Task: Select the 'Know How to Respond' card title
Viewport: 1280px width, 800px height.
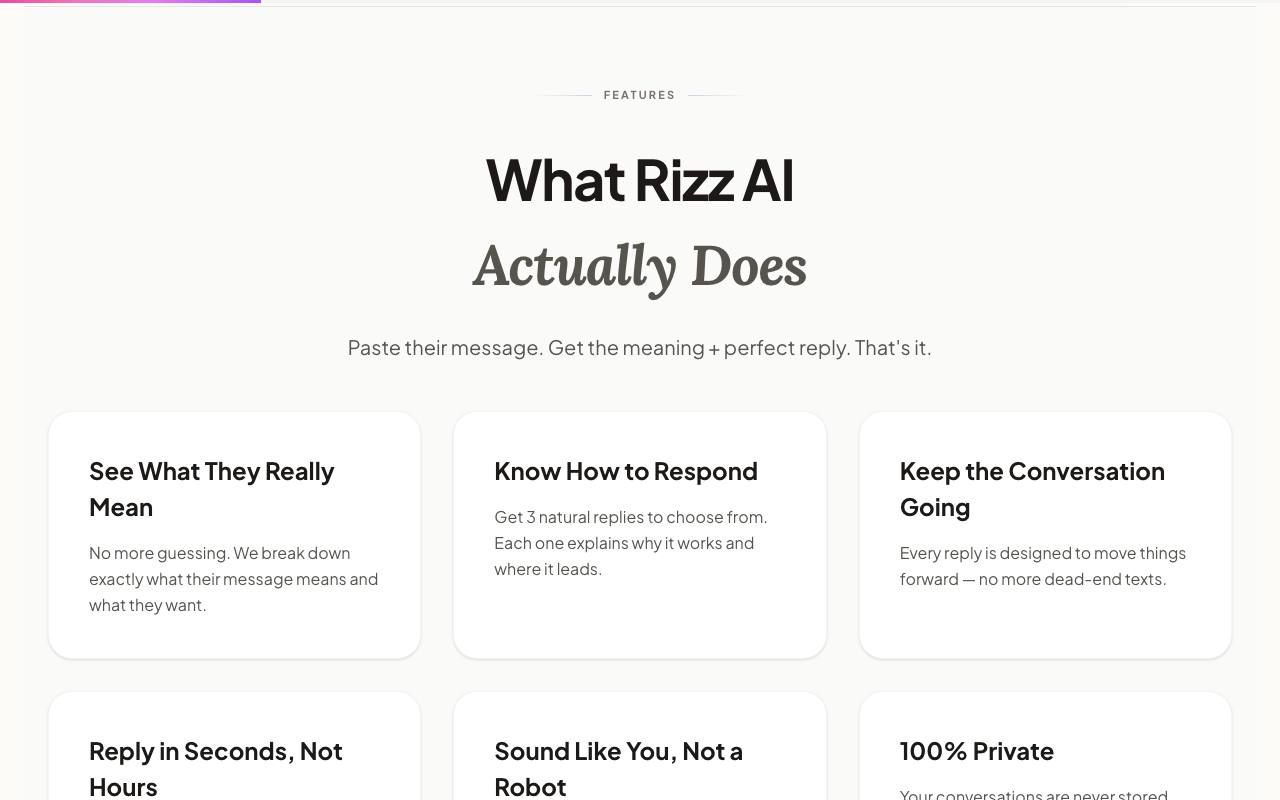Action: pyautogui.click(x=626, y=471)
